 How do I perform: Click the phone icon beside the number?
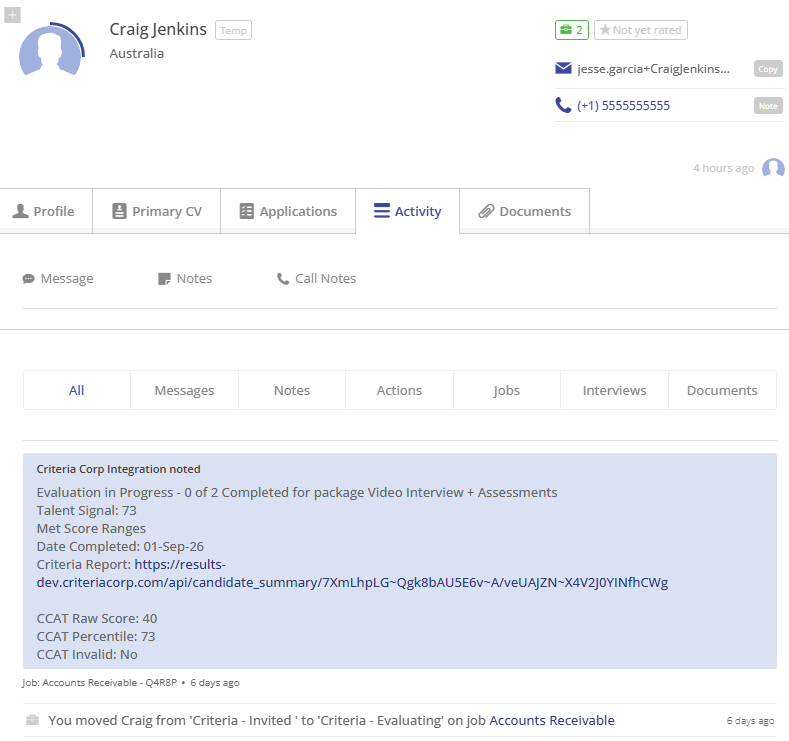pyautogui.click(x=563, y=105)
